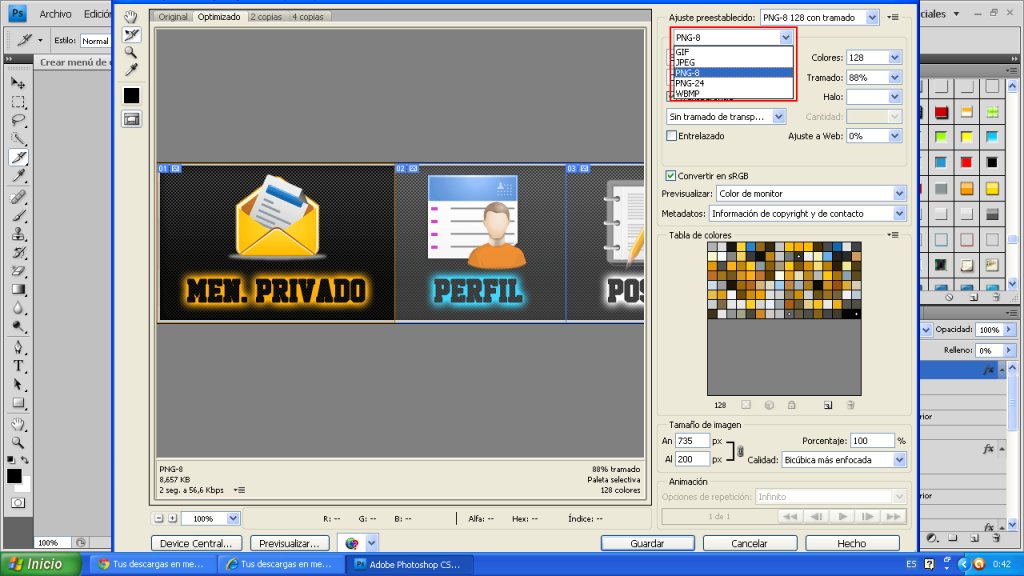This screenshot has height=576, width=1024.
Task: Select the MEN. PRIVADO slice in preview
Action: (x=276, y=243)
